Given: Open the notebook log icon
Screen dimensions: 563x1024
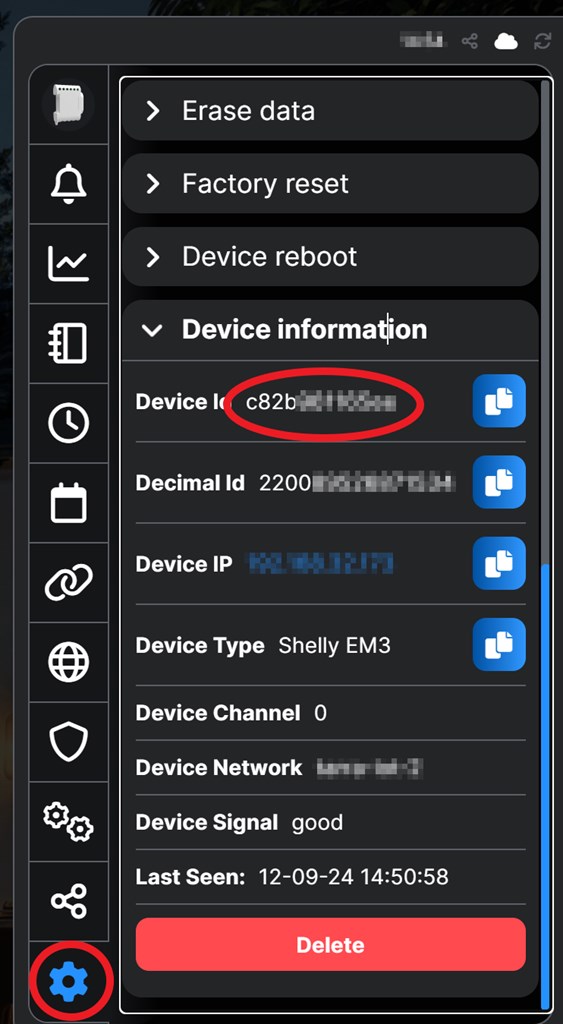Looking at the screenshot, I should pos(69,343).
